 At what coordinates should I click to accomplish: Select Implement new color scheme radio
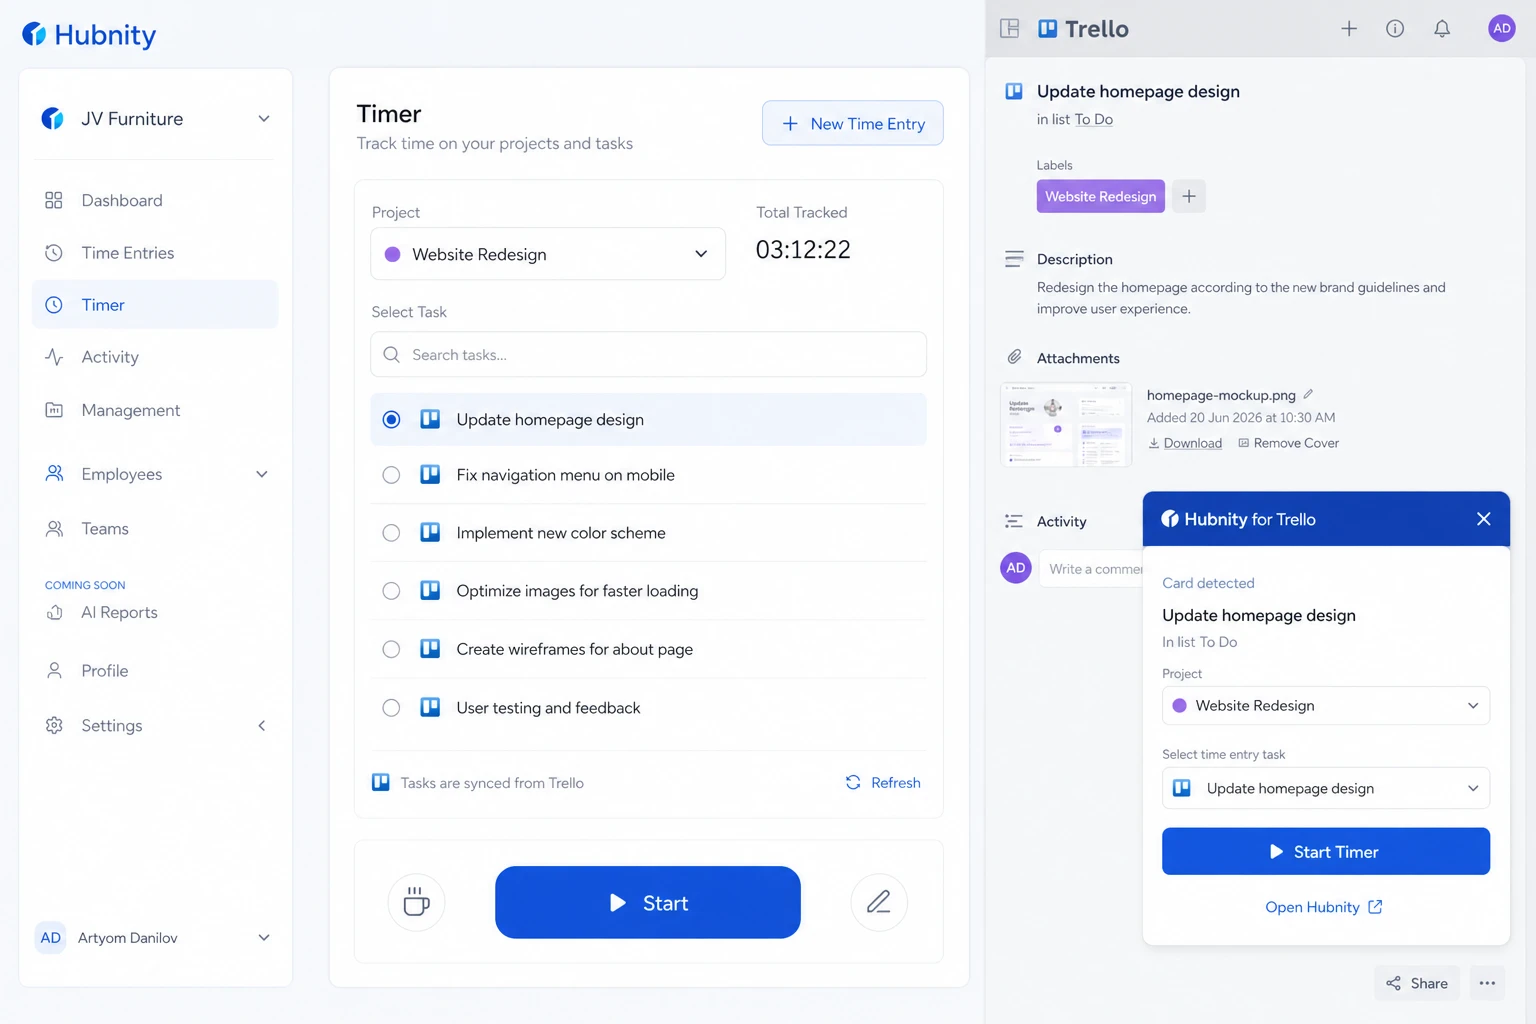point(391,533)
